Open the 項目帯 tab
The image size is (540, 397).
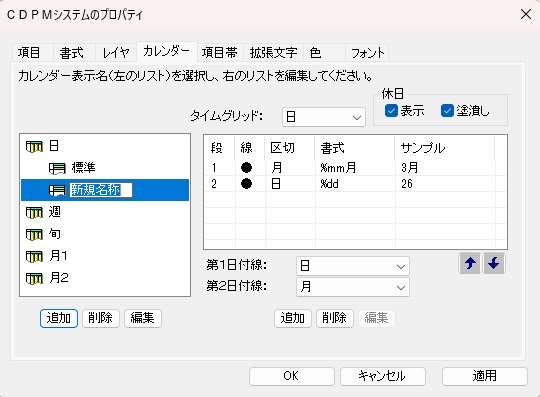220,53
